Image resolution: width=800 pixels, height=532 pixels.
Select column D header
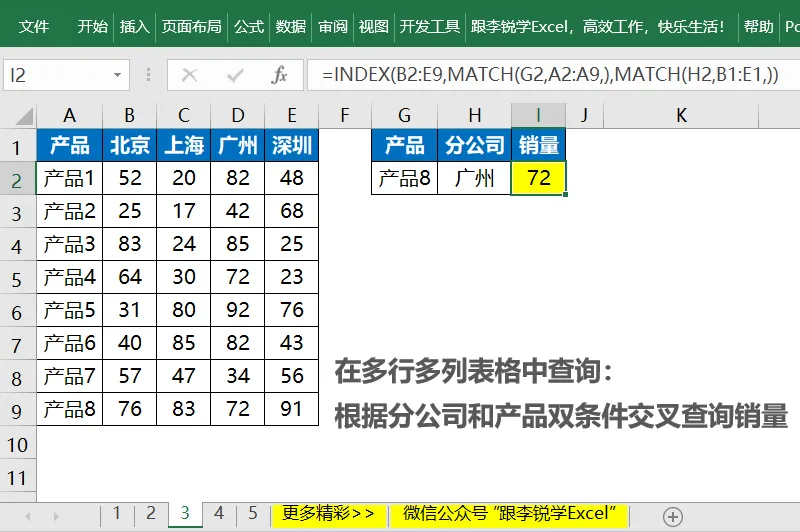coord(238,116)
